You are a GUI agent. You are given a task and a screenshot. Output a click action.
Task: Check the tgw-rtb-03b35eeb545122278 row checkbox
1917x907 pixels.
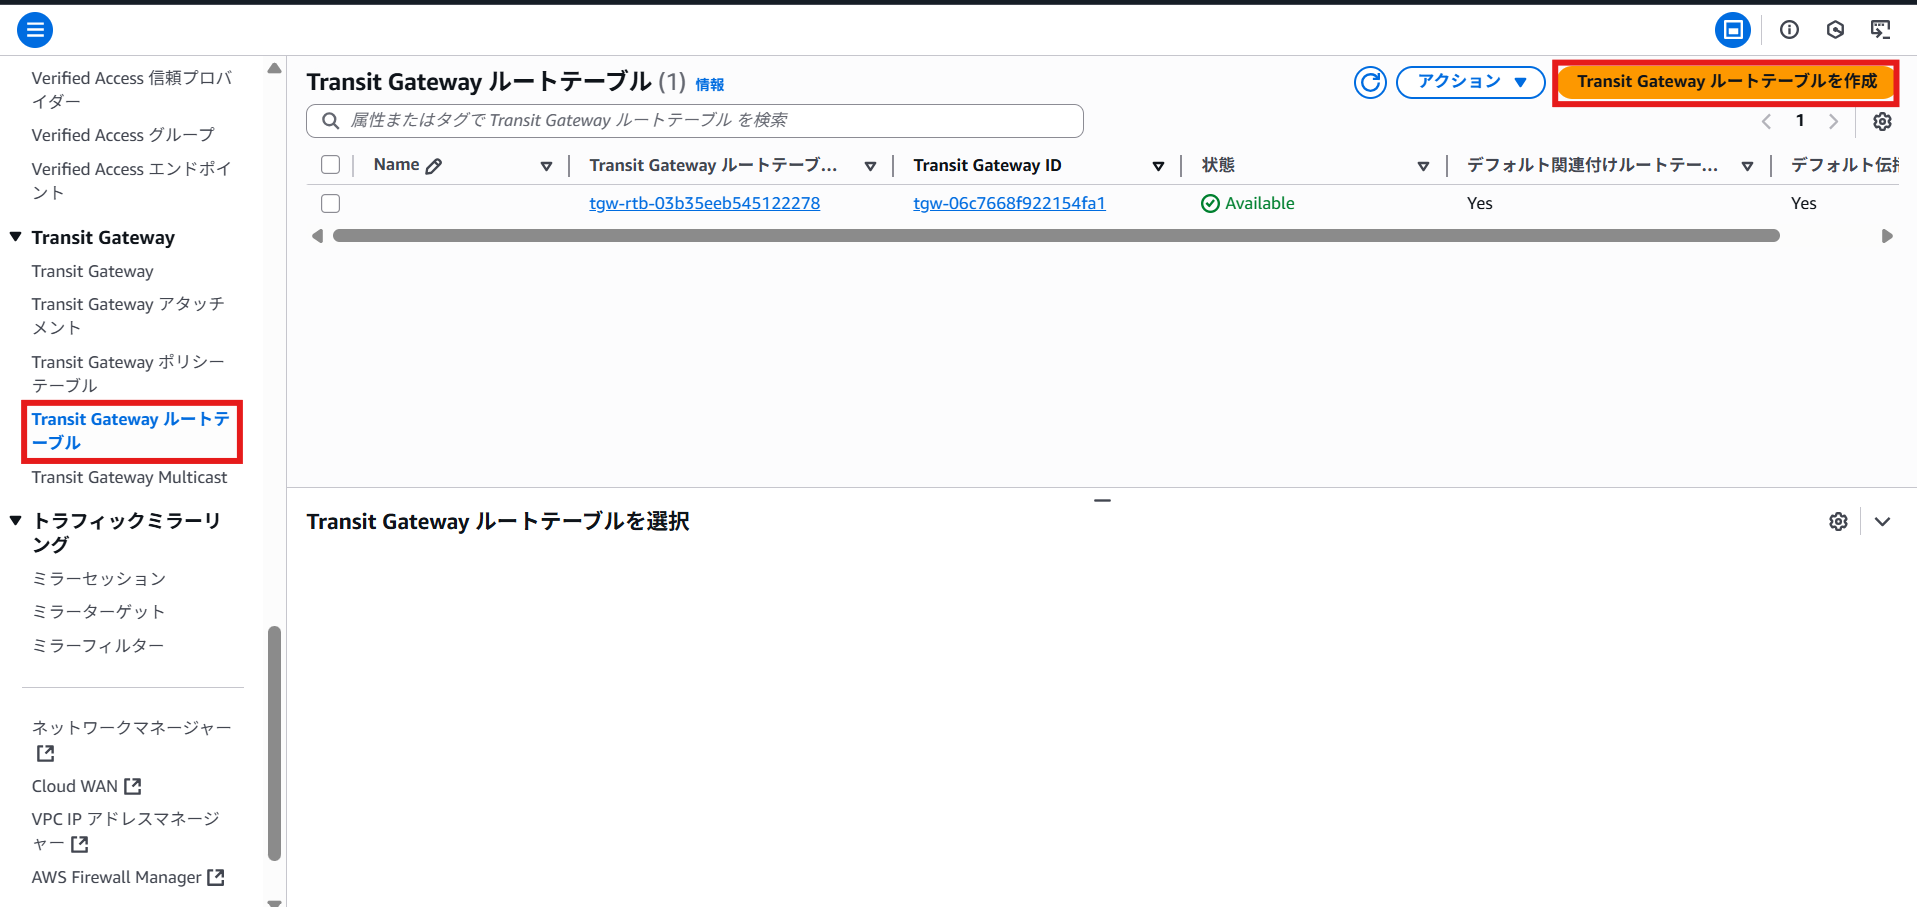[331, 204]
